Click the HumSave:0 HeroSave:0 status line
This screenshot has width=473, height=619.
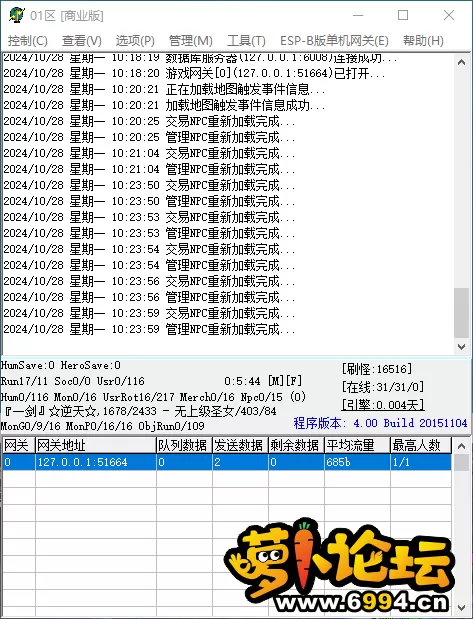(61, 365)
